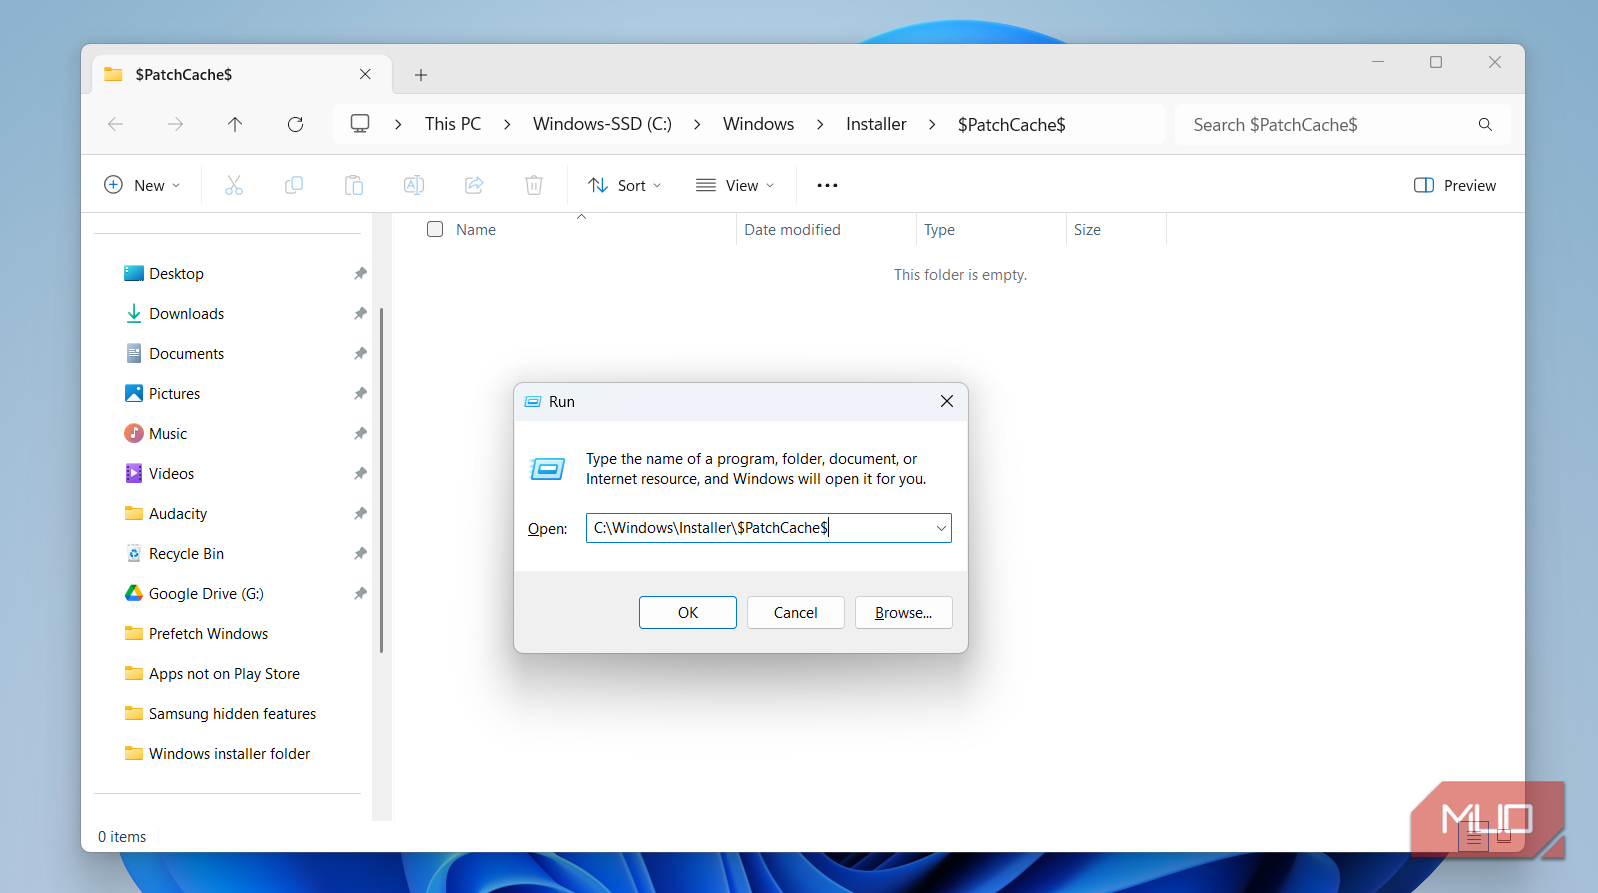
Task: Open the View dropdown menu
Action: coord(735,185)
